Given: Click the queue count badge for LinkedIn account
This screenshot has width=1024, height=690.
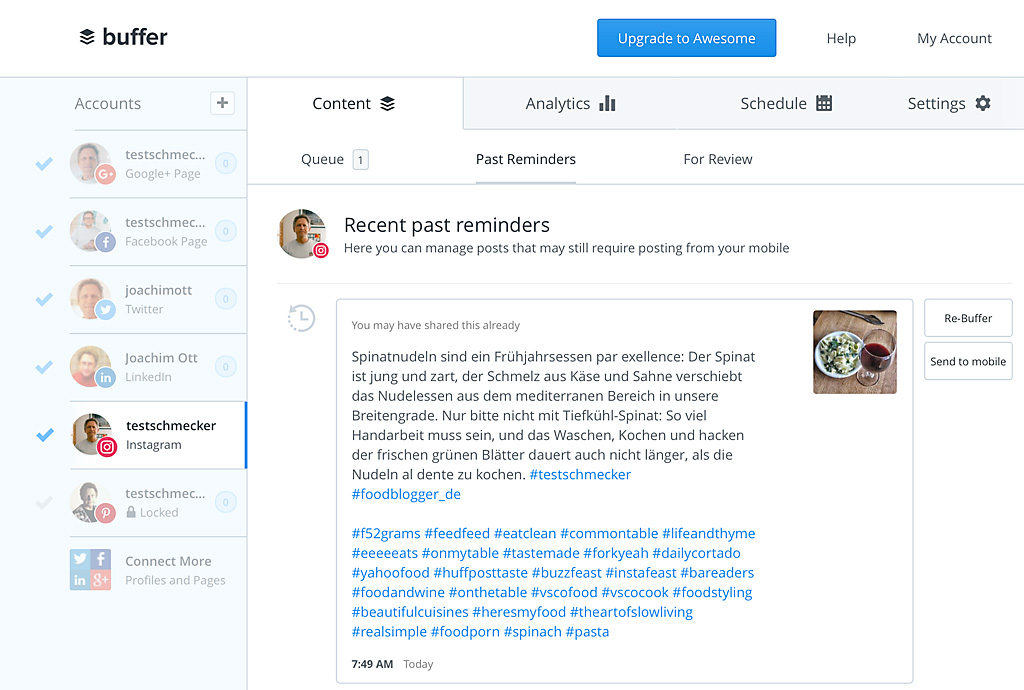Looking at the screenshot, I should click(226, 367).
